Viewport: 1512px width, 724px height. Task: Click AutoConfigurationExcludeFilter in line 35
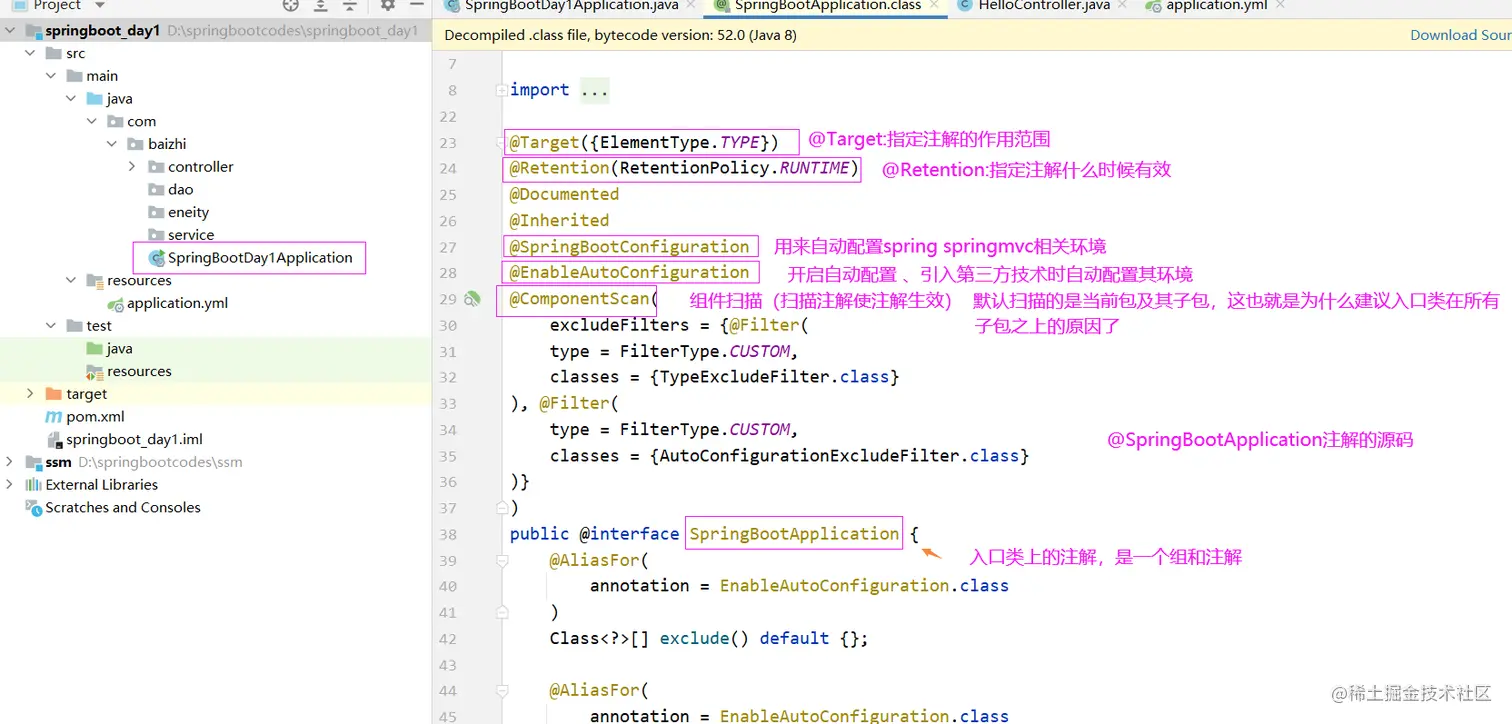click(810, 456)
